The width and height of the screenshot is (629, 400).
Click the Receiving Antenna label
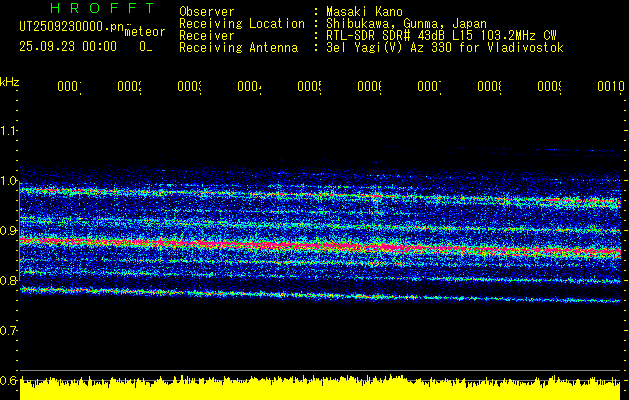click(238, 48)
